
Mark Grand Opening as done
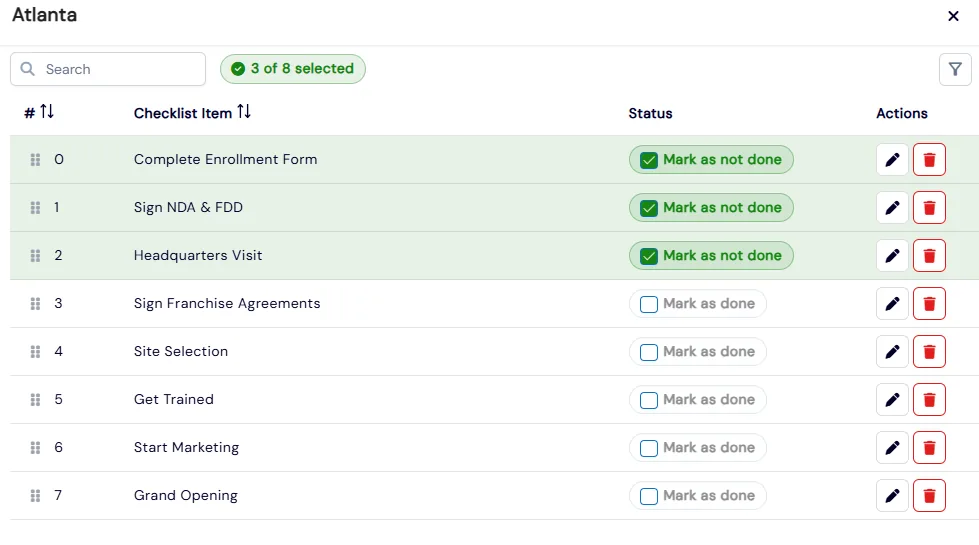(x=697, y=496)
